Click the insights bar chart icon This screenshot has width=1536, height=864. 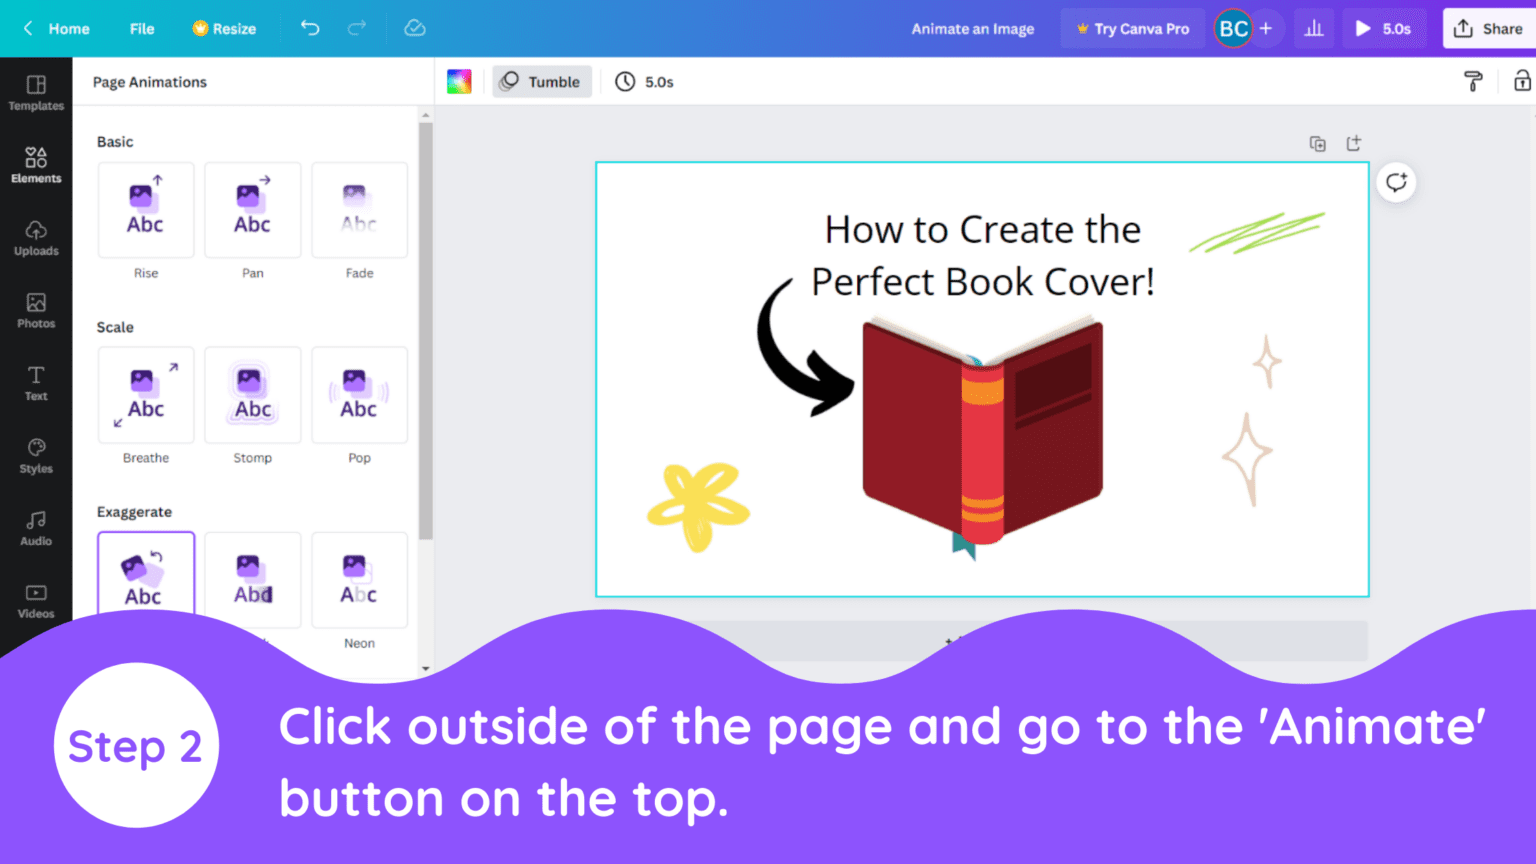click(1314, 28)
